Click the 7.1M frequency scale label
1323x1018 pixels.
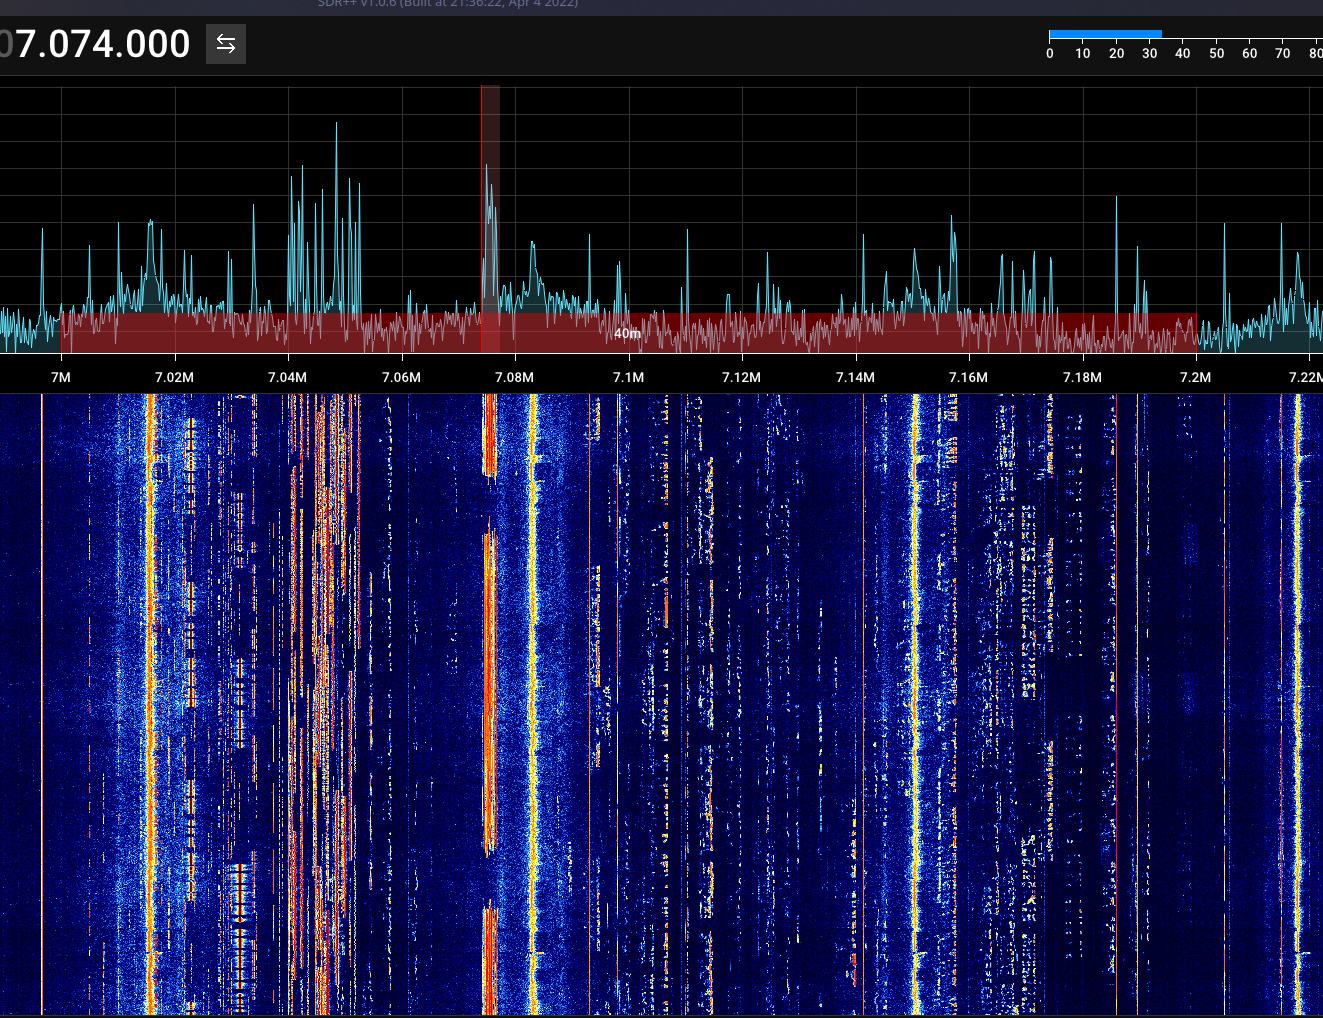click(x=630, y=377)
